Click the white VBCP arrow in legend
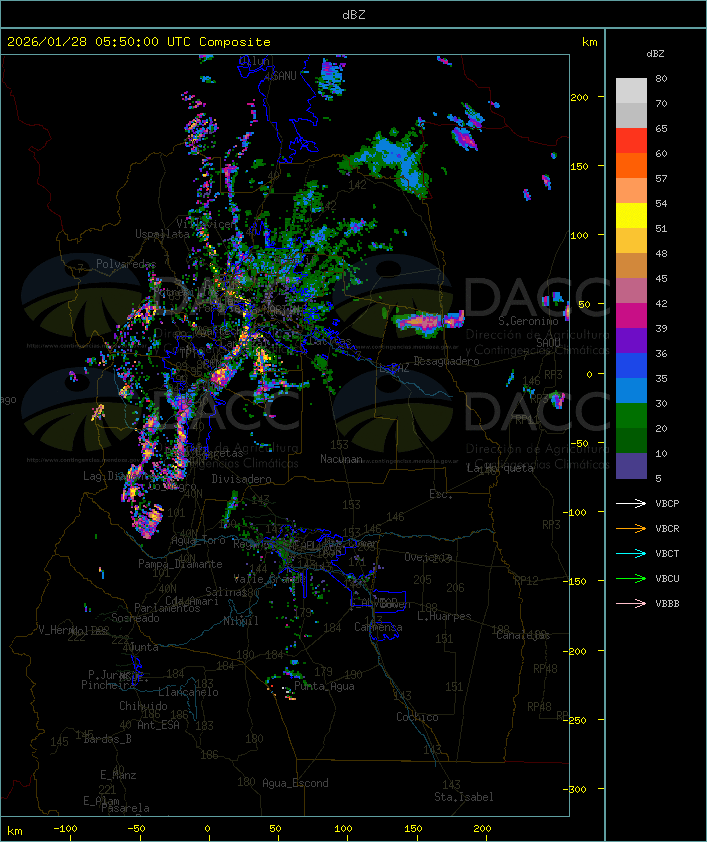Image resolution: width=707 pixels, height=842 pixels. [631, 503]
